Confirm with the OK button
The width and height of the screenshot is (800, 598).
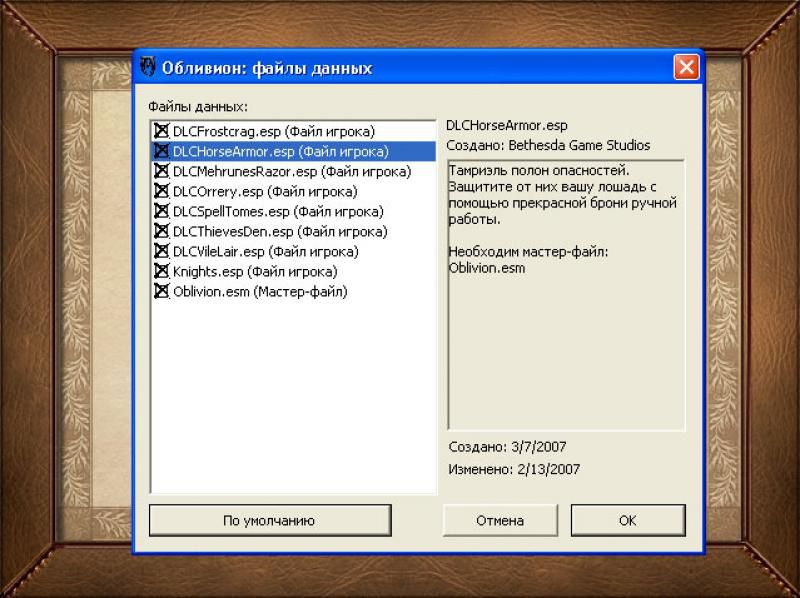627,520
